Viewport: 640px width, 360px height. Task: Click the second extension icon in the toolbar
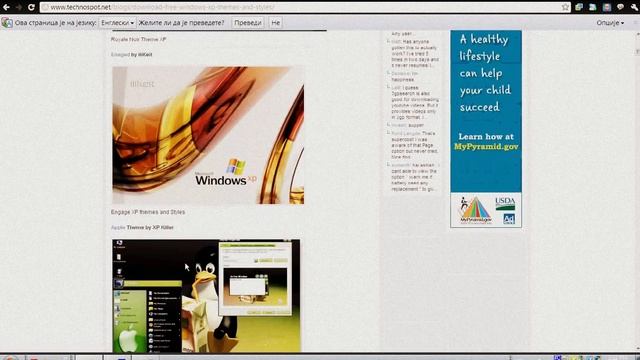pyautogui.click(x=593, y=7)
